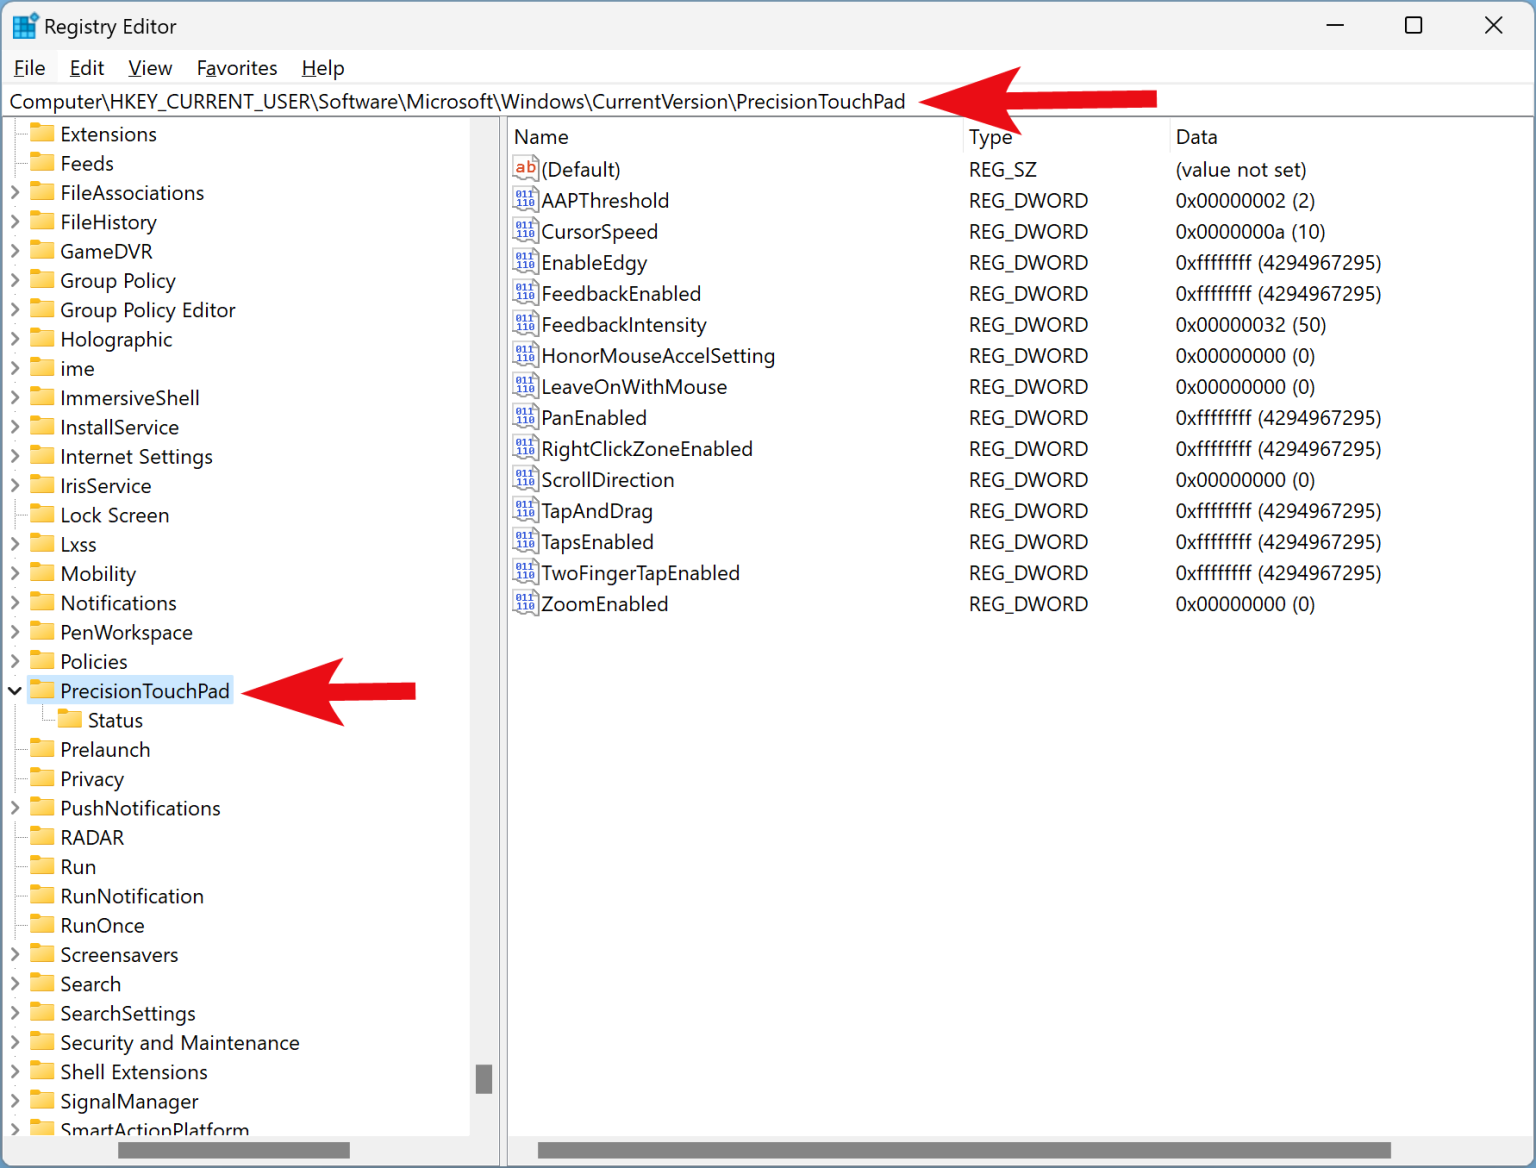This screenshot has width=1536, height=1168.
Task: Expand the Shell Extensions node
Action: tap(14, 1071)
